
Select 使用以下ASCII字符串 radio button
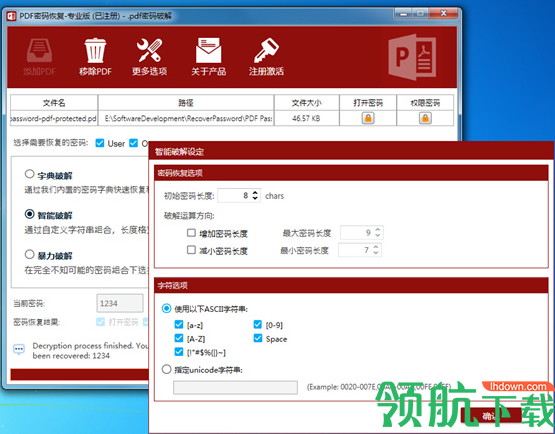point(166,308)
